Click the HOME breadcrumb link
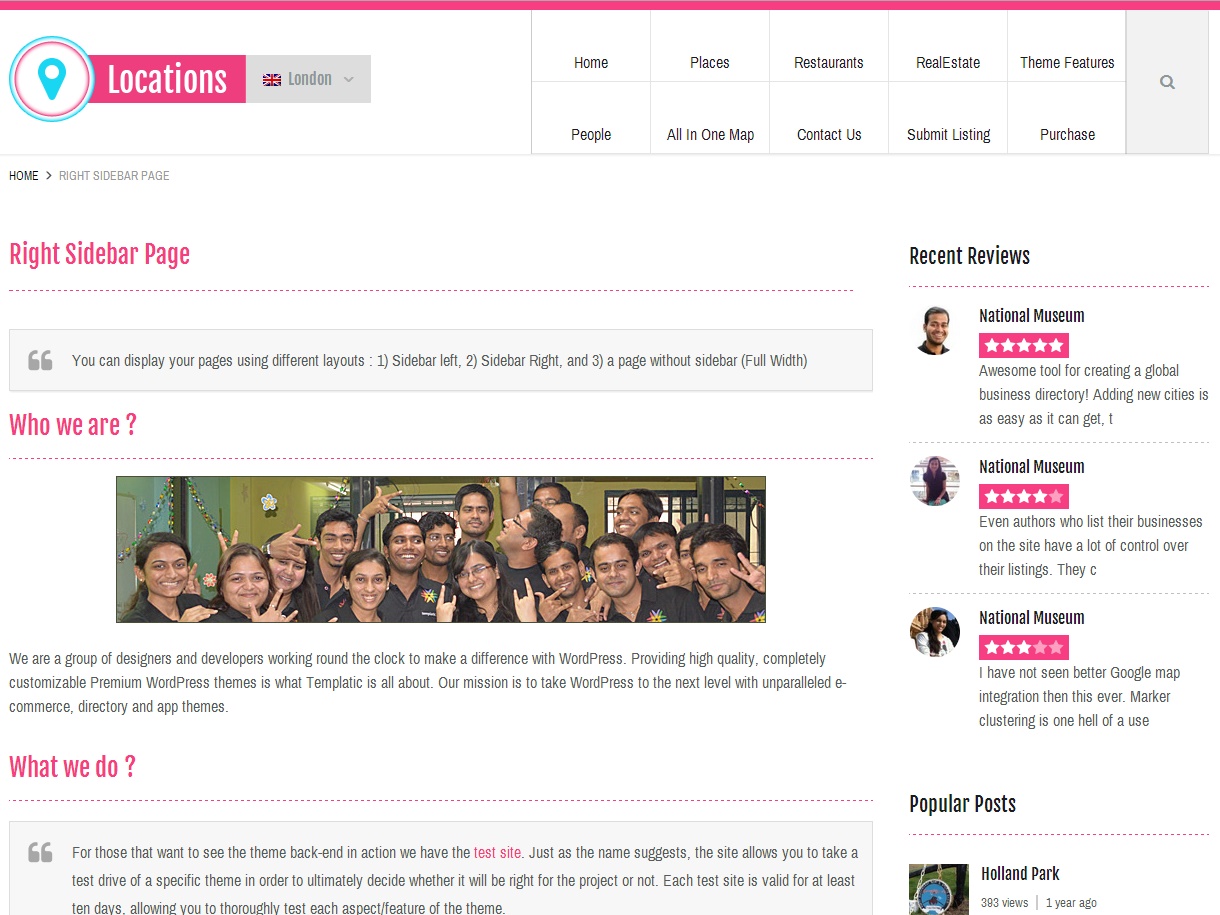Image resolution: width=1220 pixels, height=915 pixels. point(24,176)
